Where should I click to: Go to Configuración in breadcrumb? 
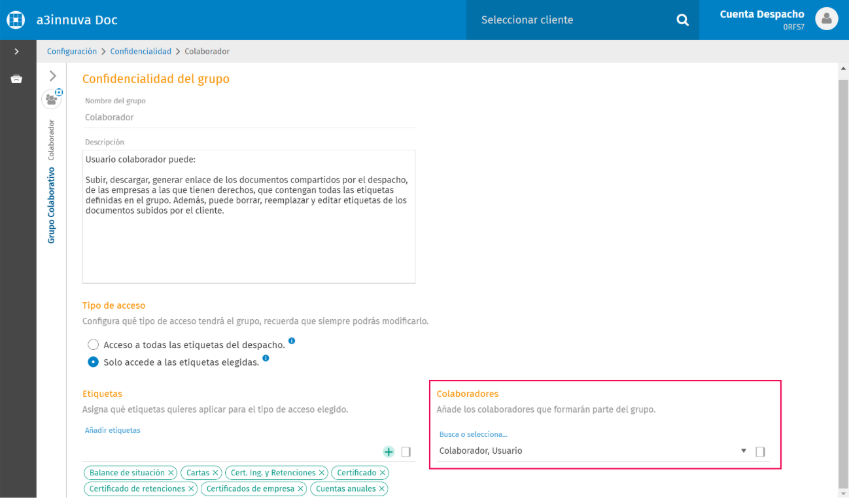tap(72, 51)
